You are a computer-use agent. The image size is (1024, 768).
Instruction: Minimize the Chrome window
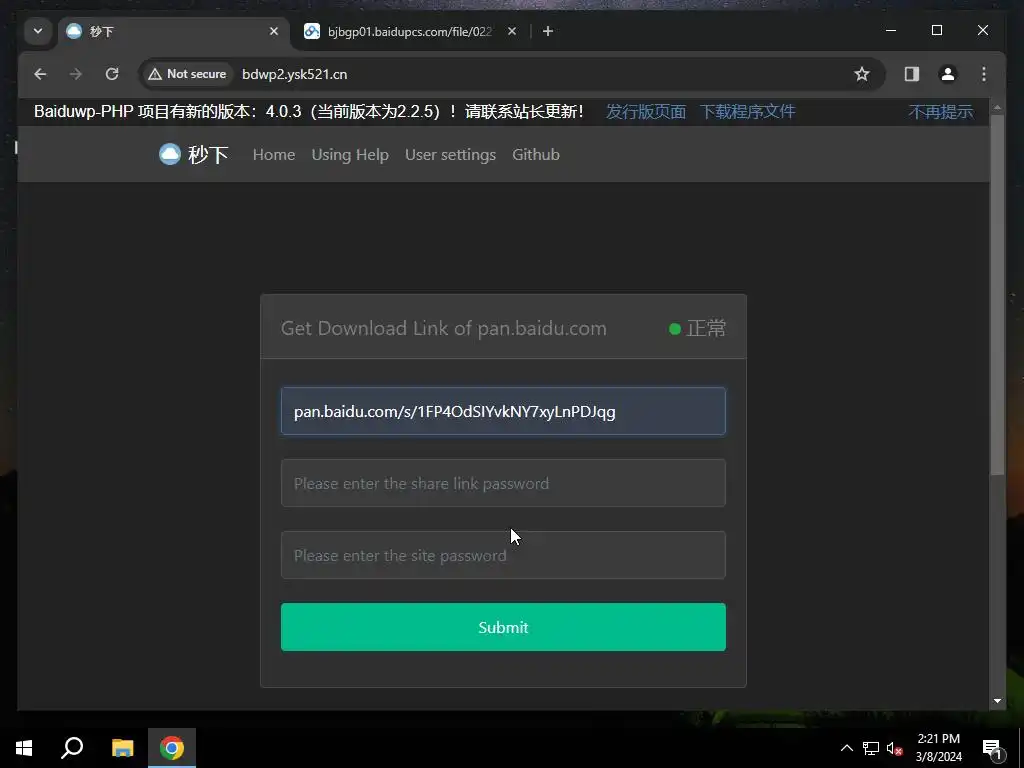[x=891, y=31]
